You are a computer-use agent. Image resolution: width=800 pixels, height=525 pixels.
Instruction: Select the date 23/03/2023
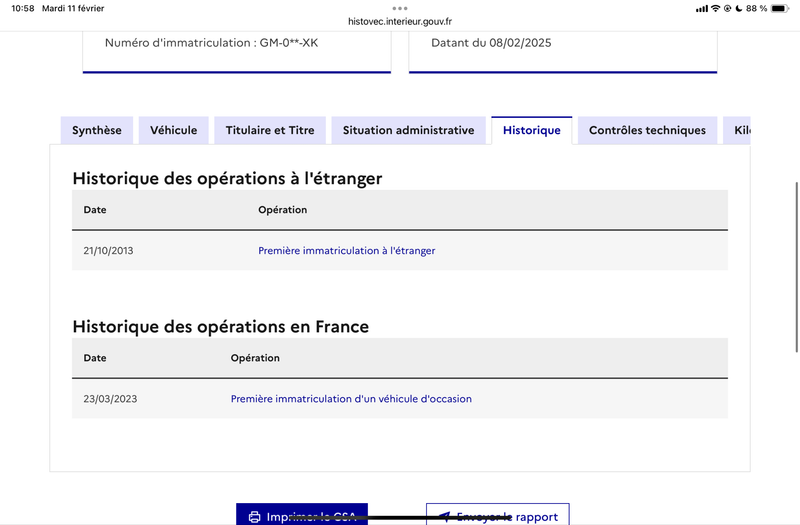point(110,399)
